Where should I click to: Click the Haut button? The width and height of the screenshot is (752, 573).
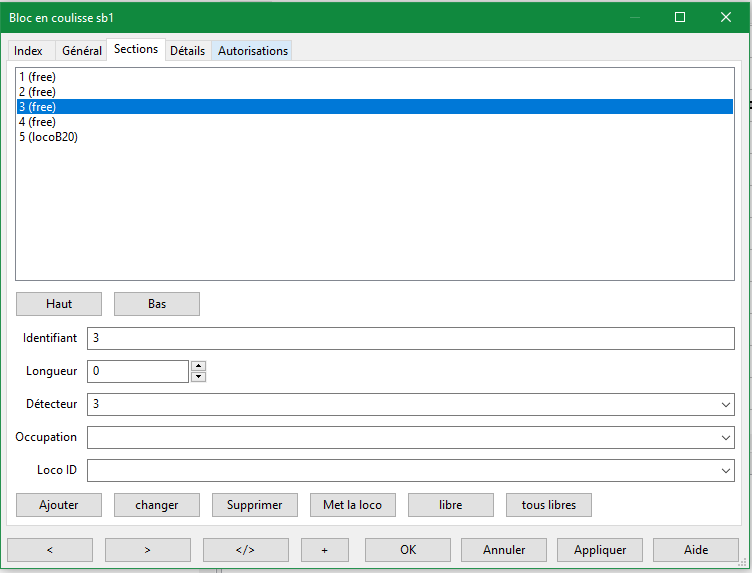(59, 304)
